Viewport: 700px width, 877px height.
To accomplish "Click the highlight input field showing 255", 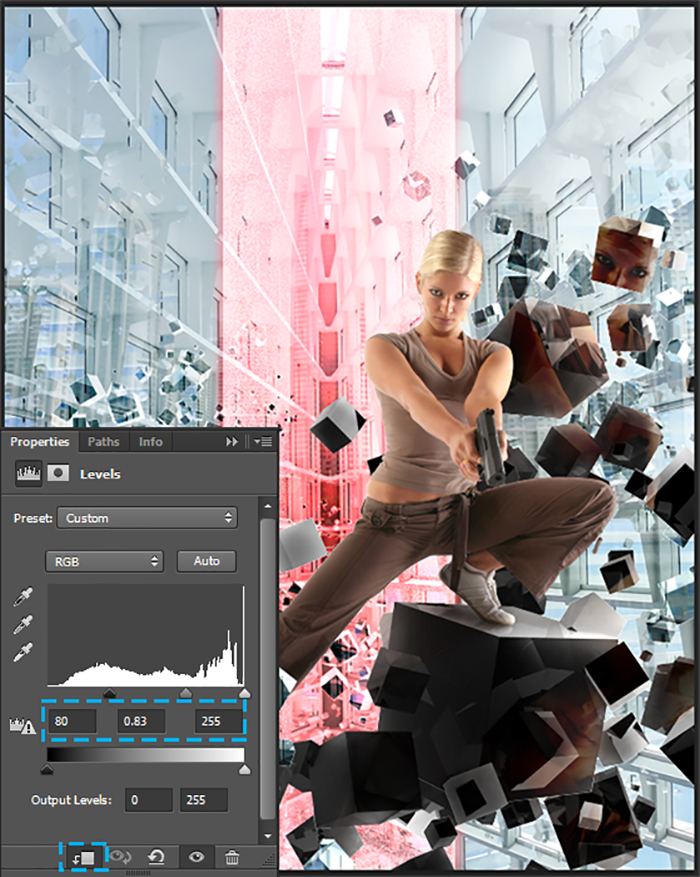I will pyautogui.click(x=218, y=722).
